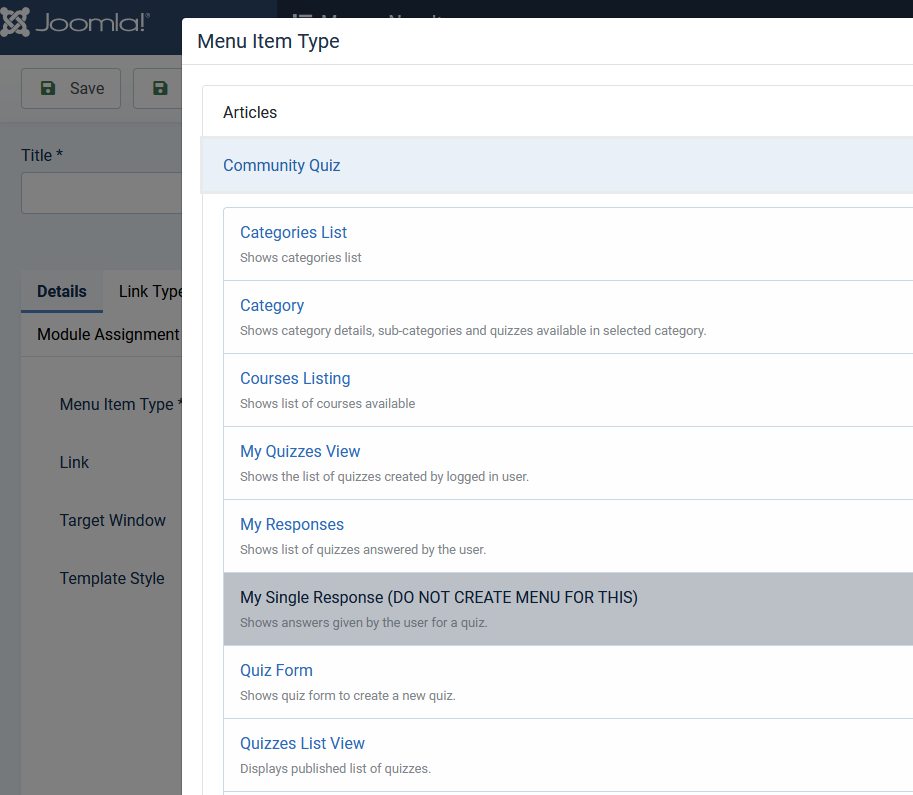The height and width of the screenshot is (795, 913).
Task: Open the Module Assignment tab
Action: 108,335
